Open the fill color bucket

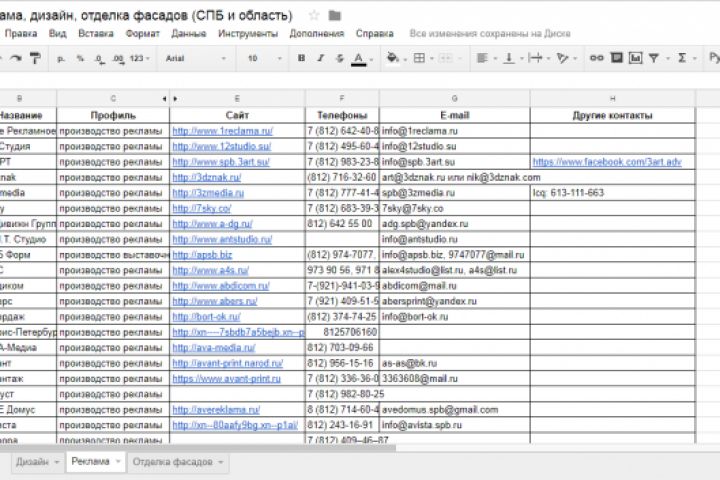393,58
